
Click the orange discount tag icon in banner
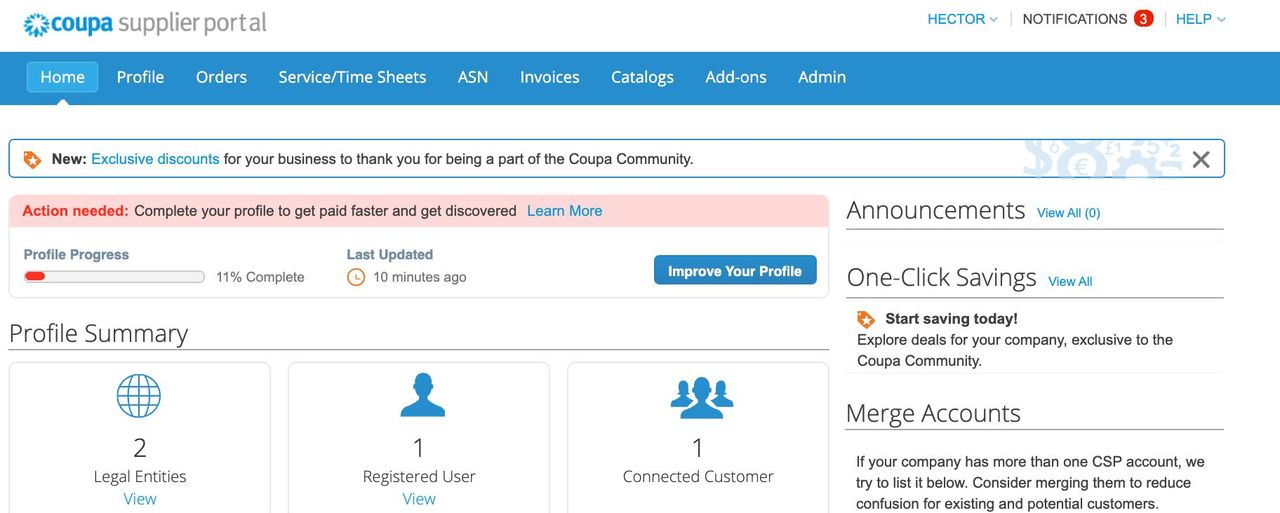(33, 159)
